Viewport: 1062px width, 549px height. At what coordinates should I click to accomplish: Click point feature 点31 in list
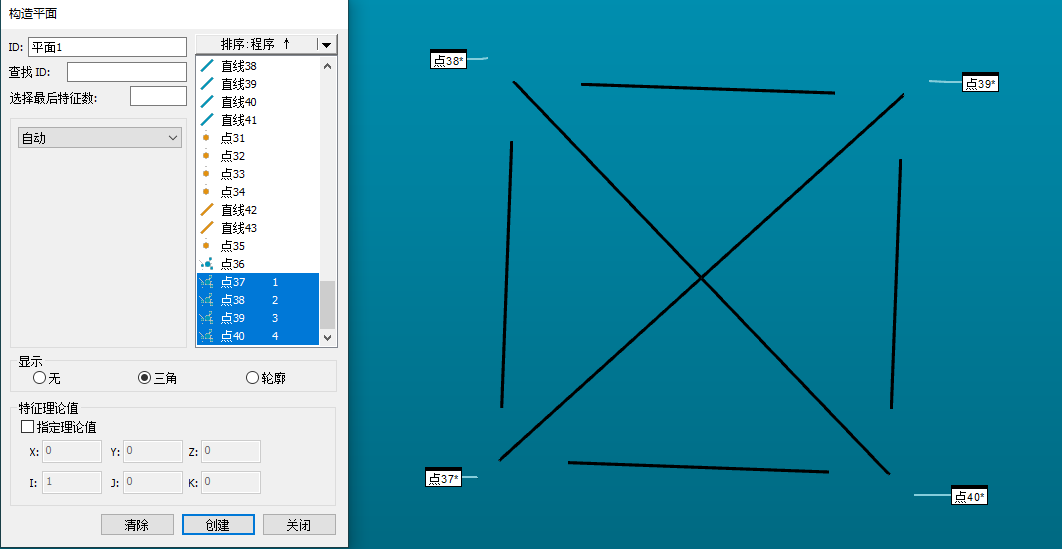click(x=232, y=138)
